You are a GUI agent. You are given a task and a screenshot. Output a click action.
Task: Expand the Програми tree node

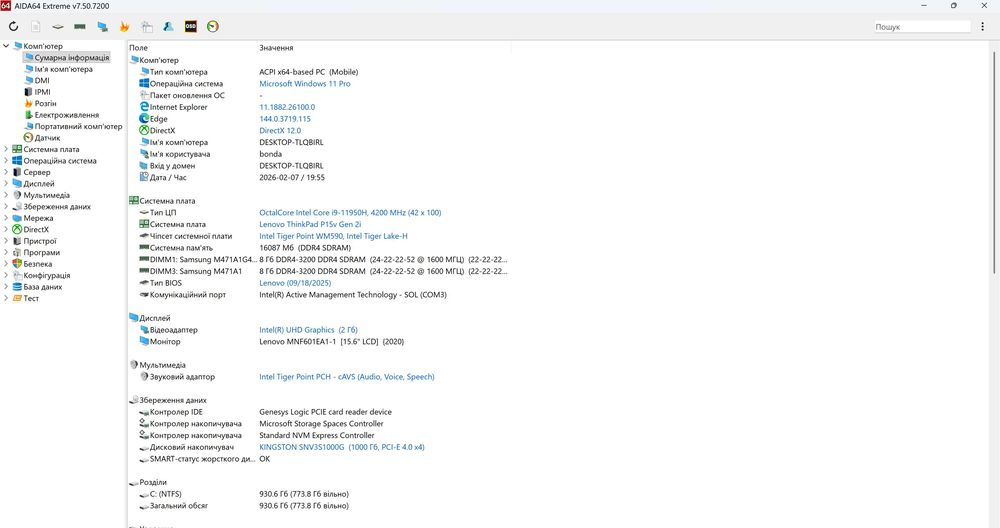[6, 253]
